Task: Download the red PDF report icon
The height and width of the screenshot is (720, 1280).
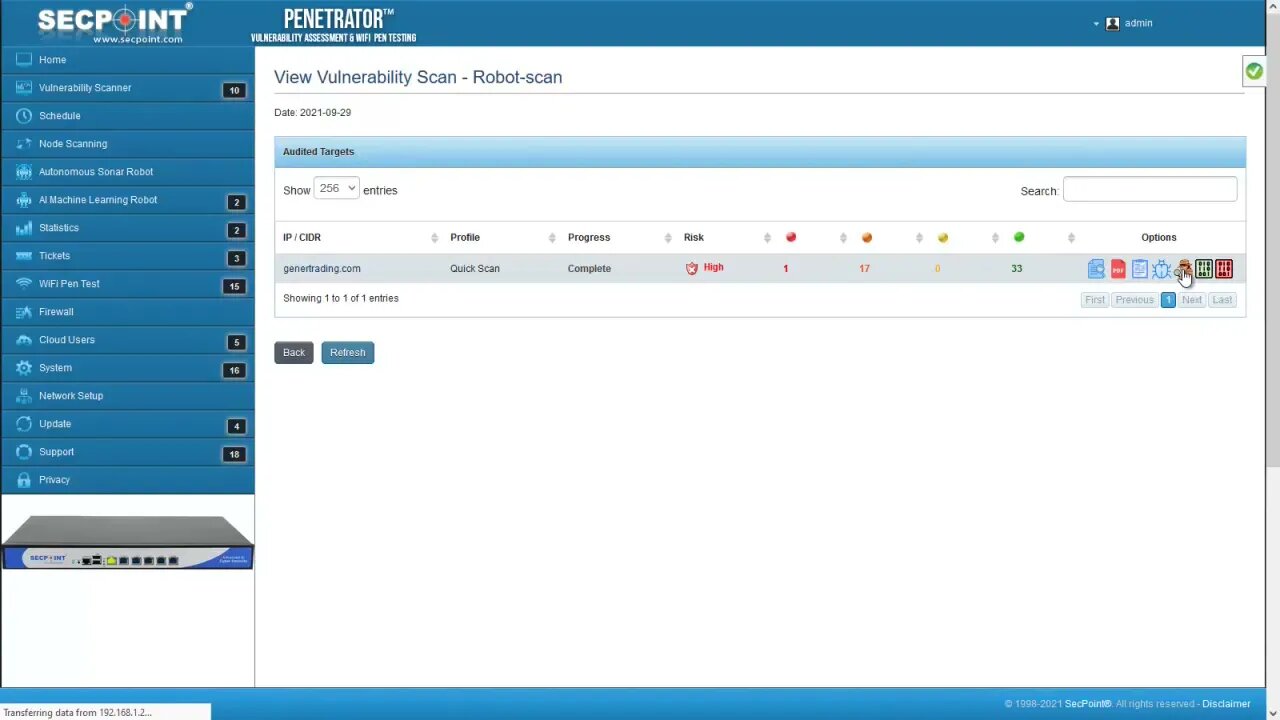Action: coord(1118,269)
